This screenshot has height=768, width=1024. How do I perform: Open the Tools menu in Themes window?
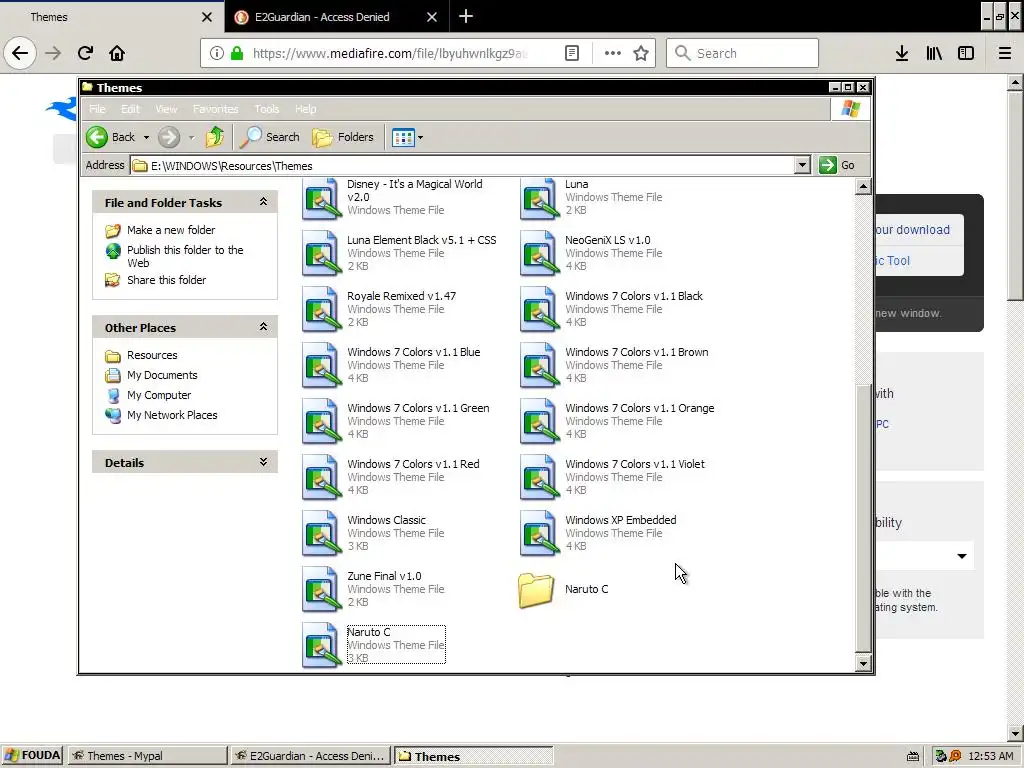[266, 109]
